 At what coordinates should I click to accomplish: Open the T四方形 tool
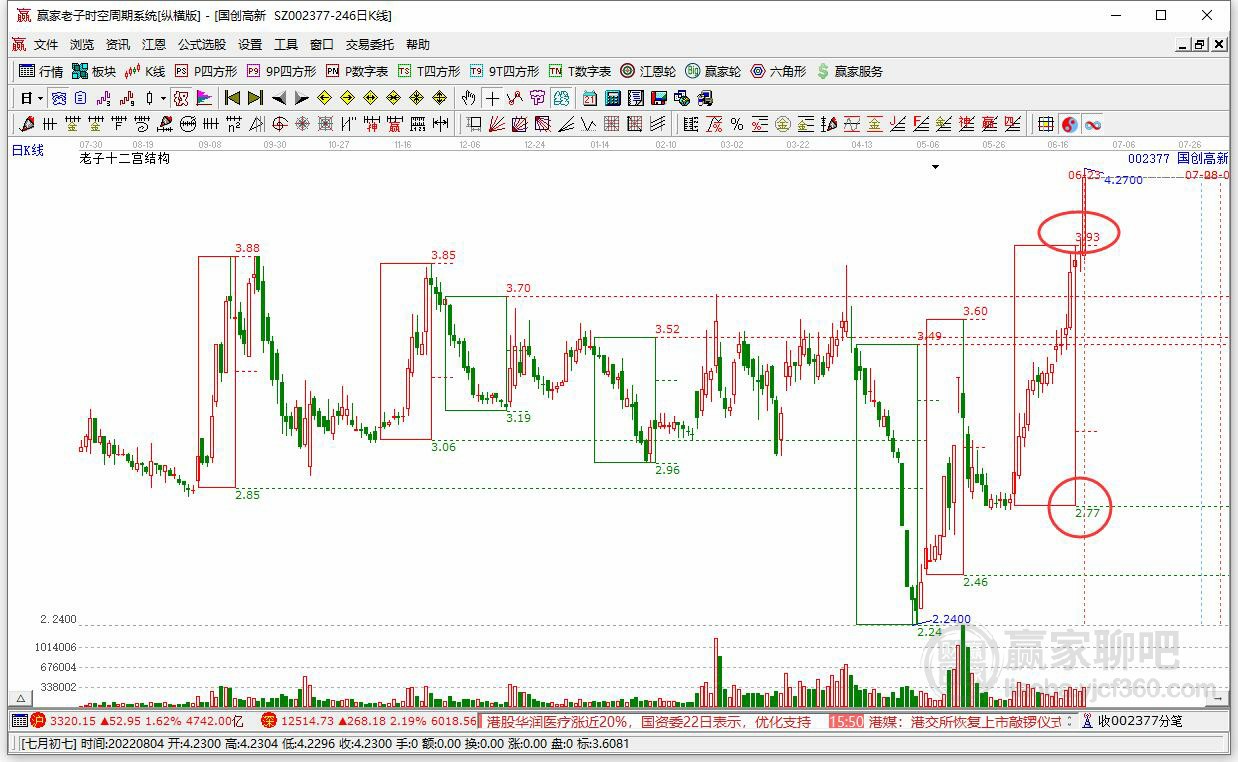(x=429, y=71)
